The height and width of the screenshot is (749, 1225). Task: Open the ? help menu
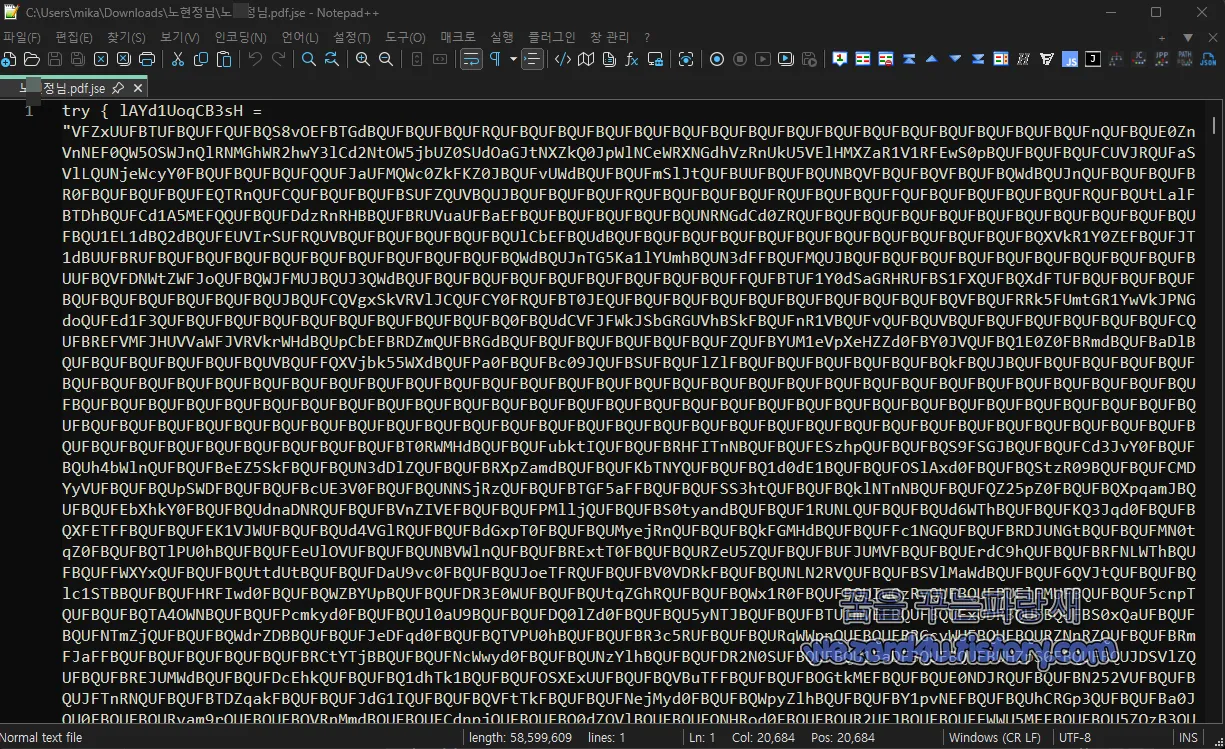click(647, 37)
